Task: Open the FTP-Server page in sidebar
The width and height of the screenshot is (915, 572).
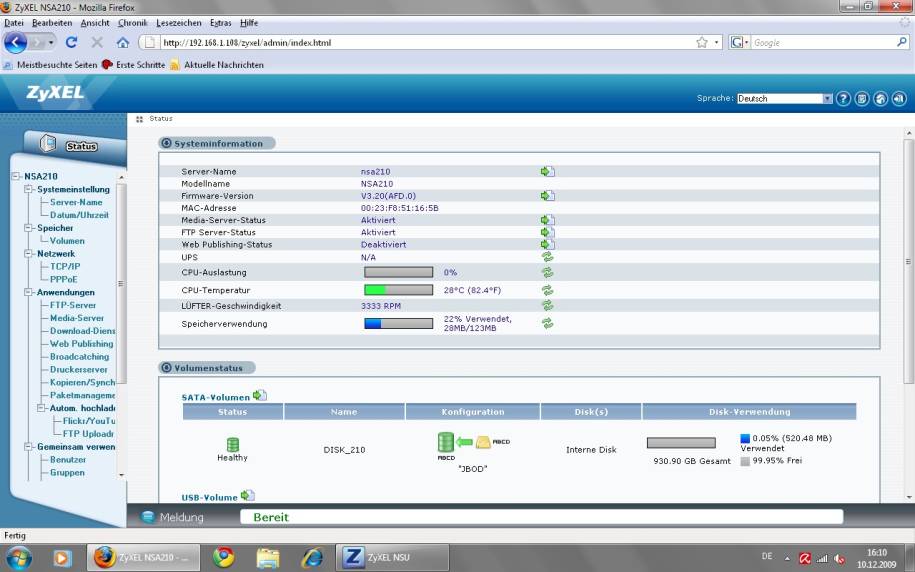Action: click(73, 305)
